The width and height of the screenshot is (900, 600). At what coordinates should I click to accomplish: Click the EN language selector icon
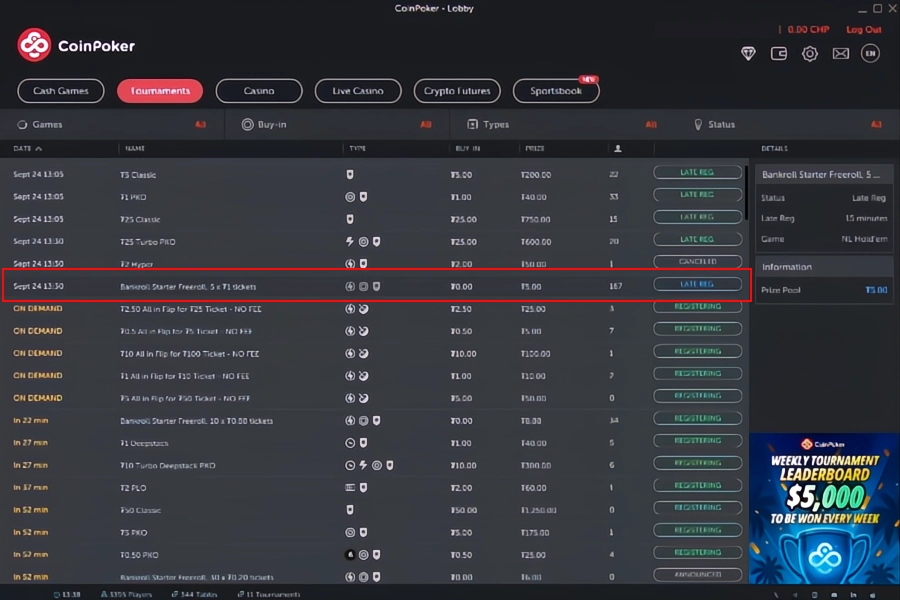[x=870, y=54]
